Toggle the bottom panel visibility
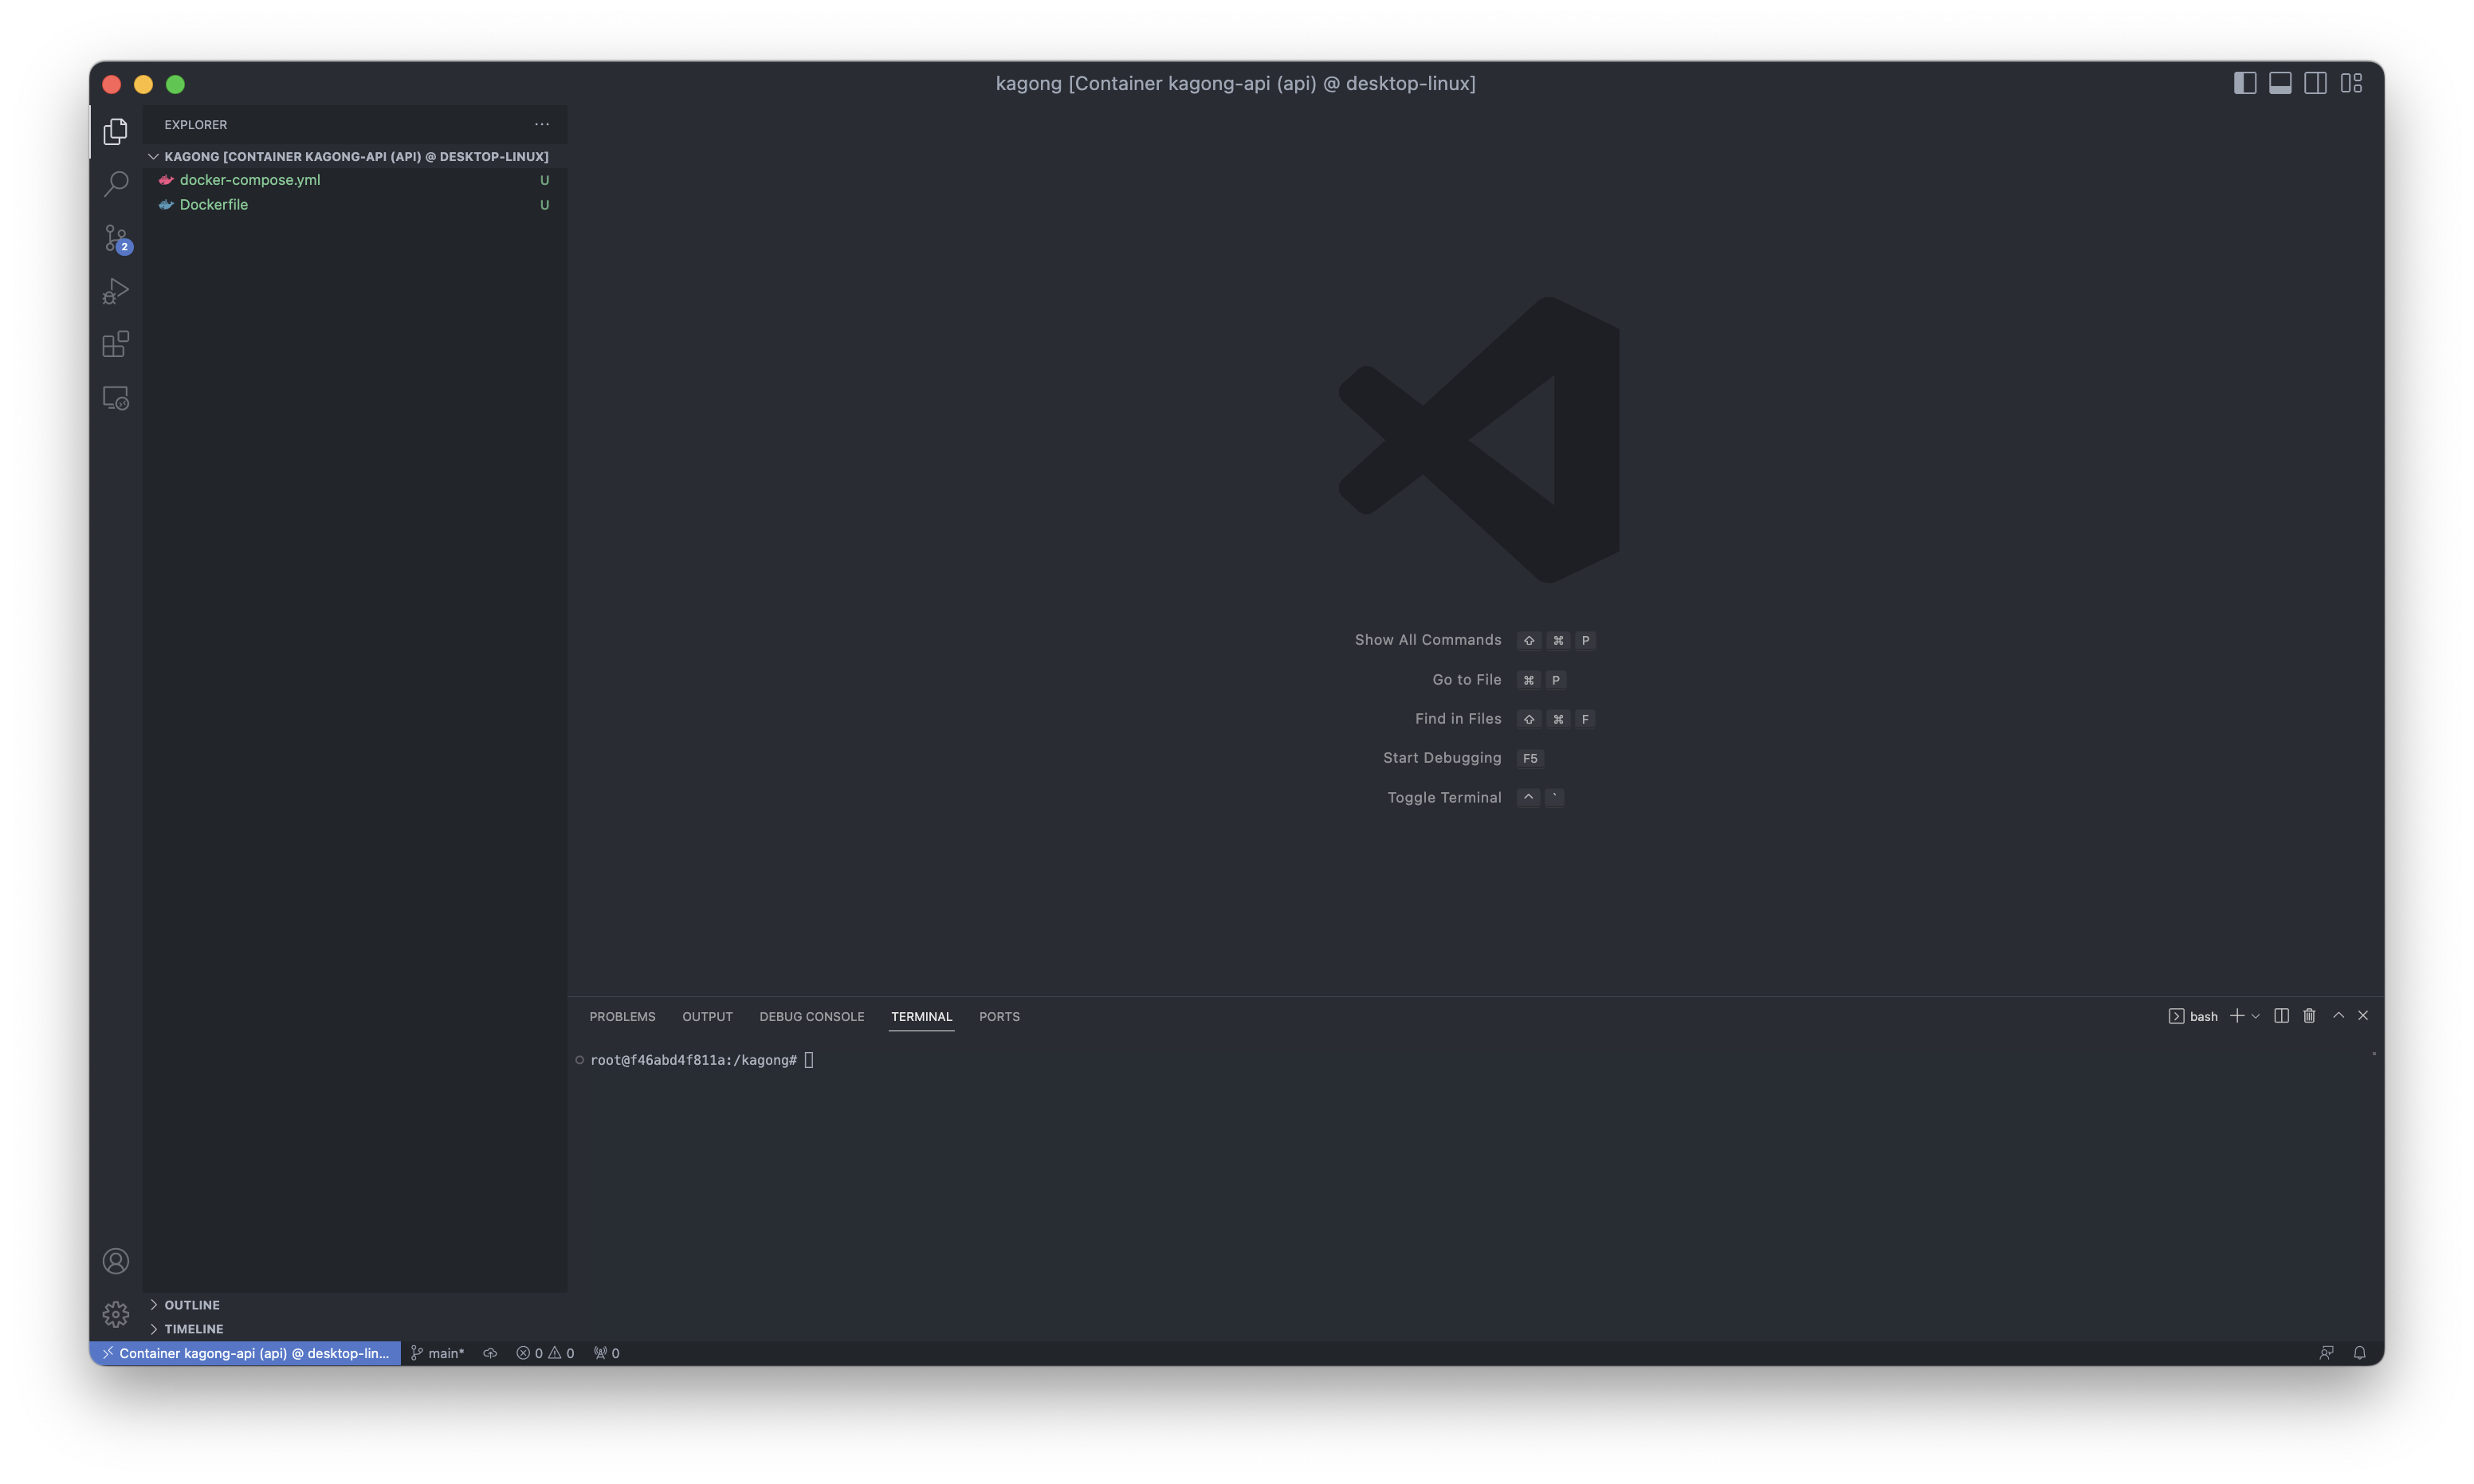Image resolution: width=2474 pixels, height=1484 pixels. pyautogui.click(x=2280, y=83)
